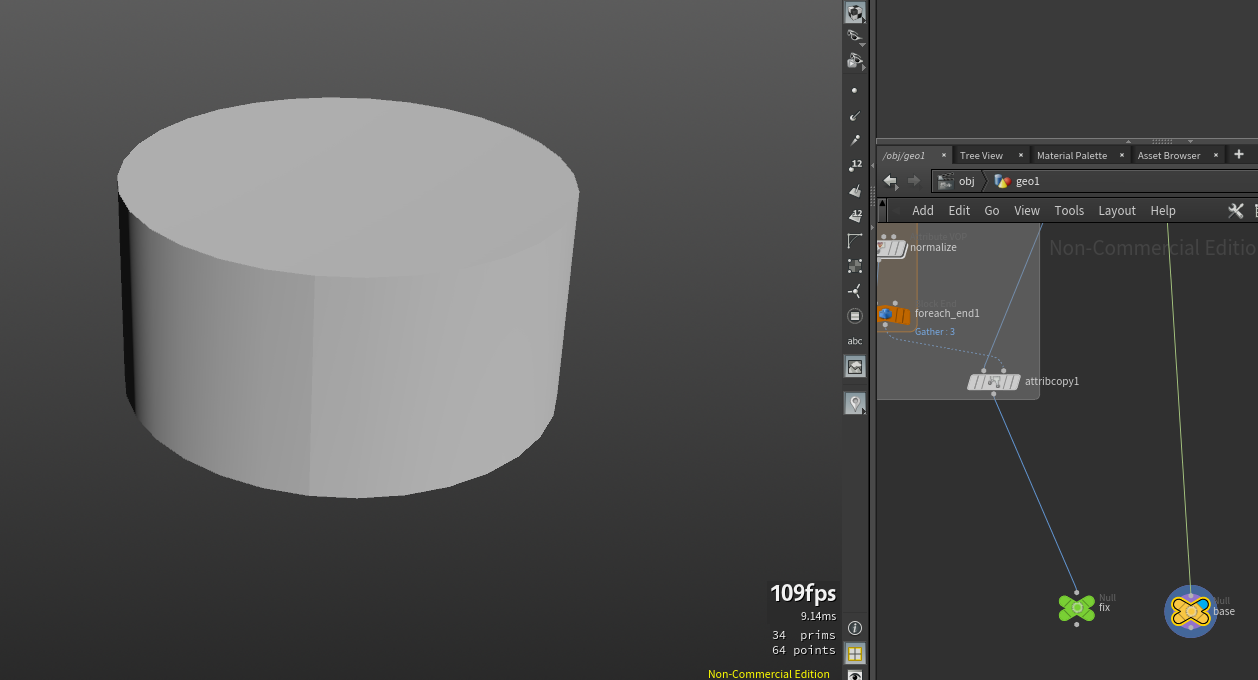Viewport: 1258px width, 680px height.
Task: Click the geo1 geometry shapes icon in path
Action: coord(1002,181)
